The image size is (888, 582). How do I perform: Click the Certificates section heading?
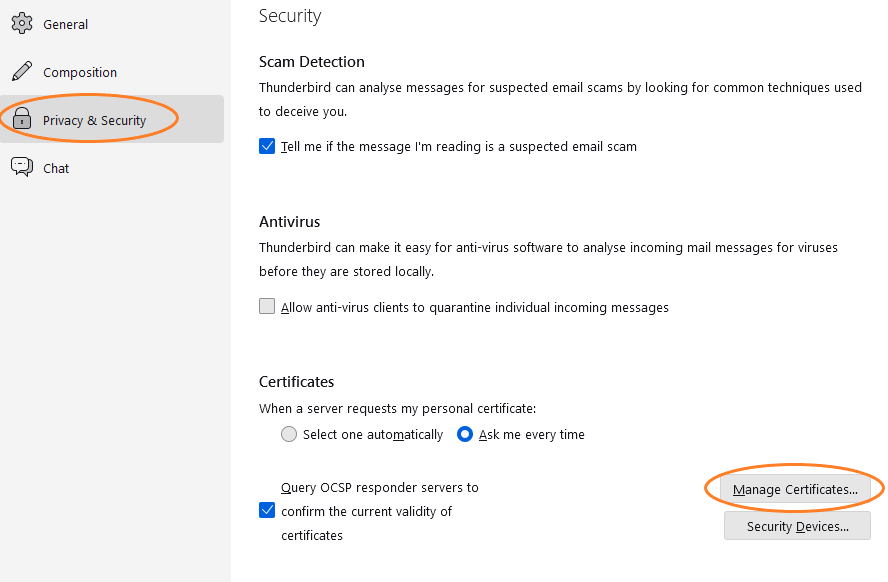point(296,381)
